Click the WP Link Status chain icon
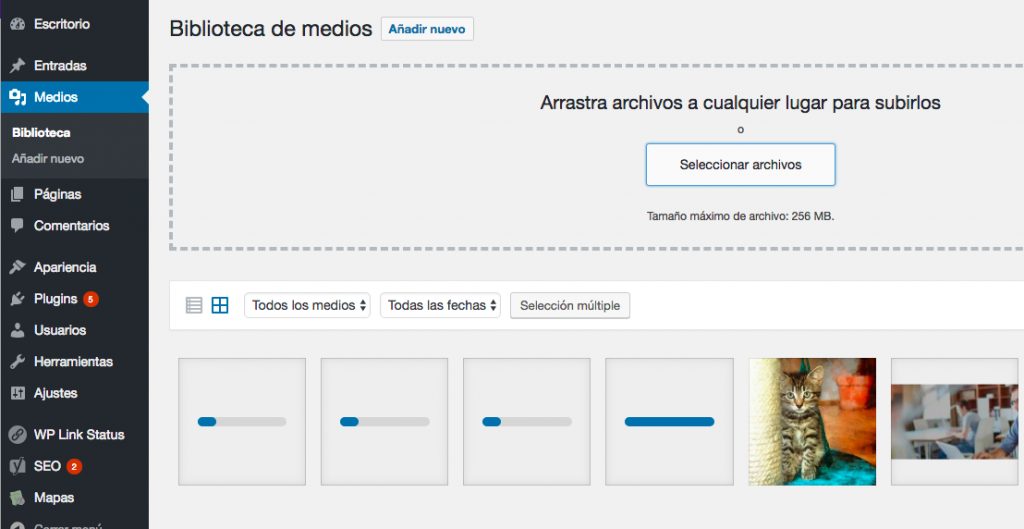1024x529 pixels. 18,435
